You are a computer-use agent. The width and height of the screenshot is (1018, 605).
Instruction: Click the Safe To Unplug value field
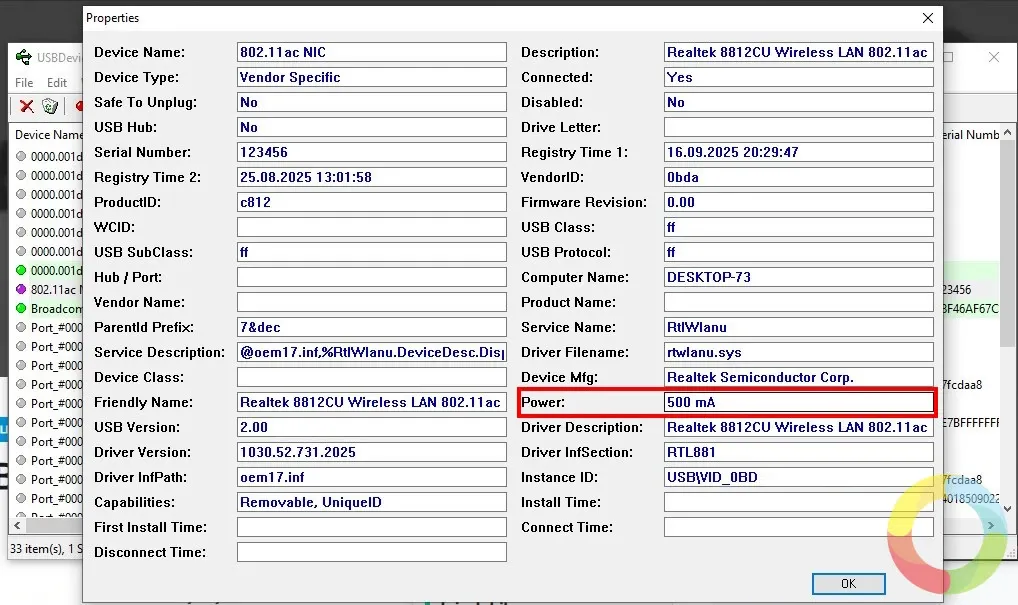click(371, 102)
